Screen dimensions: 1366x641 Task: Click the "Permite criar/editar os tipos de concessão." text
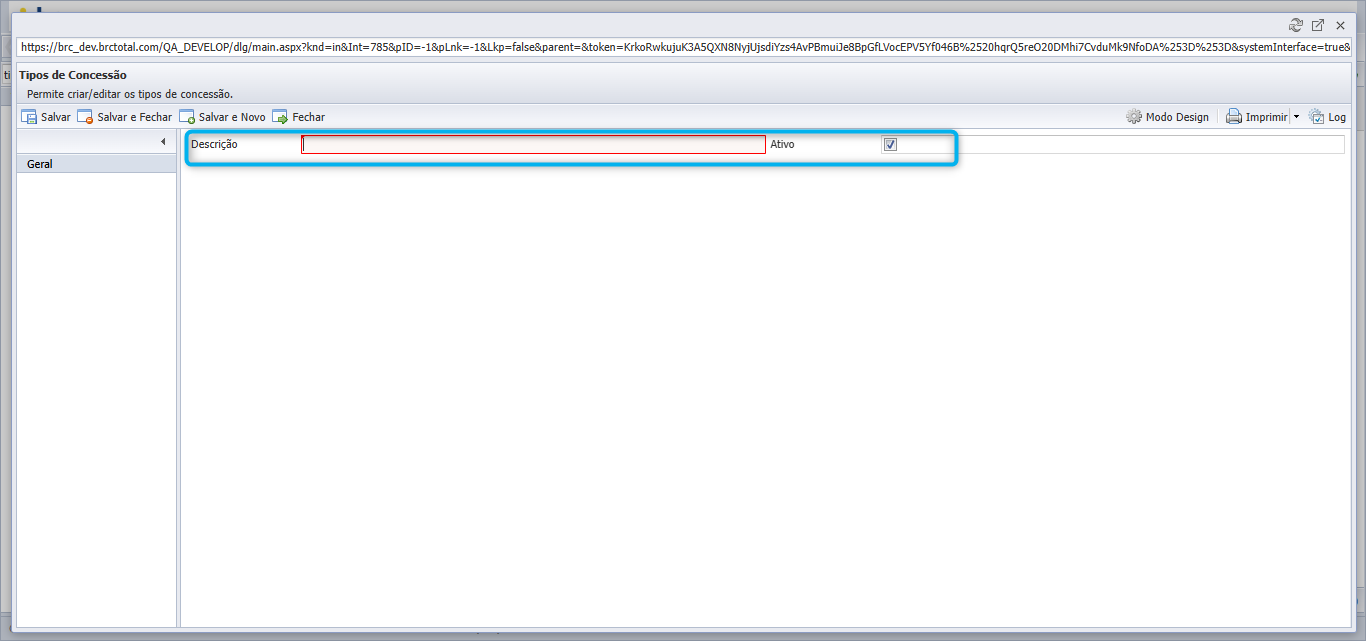[x=130, y=94]
